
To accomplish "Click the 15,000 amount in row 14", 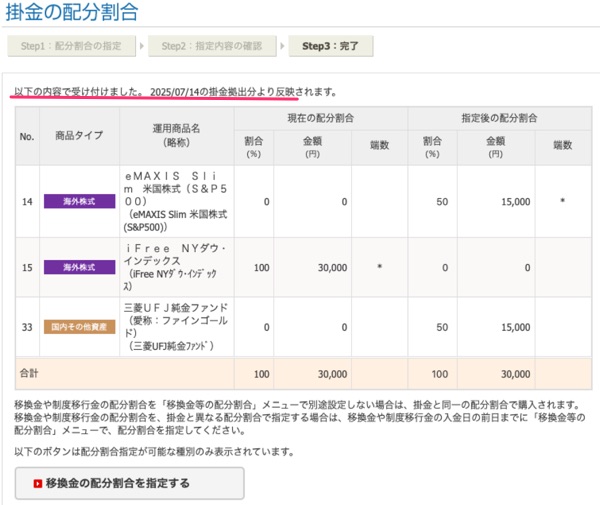I will click(516, 202).
